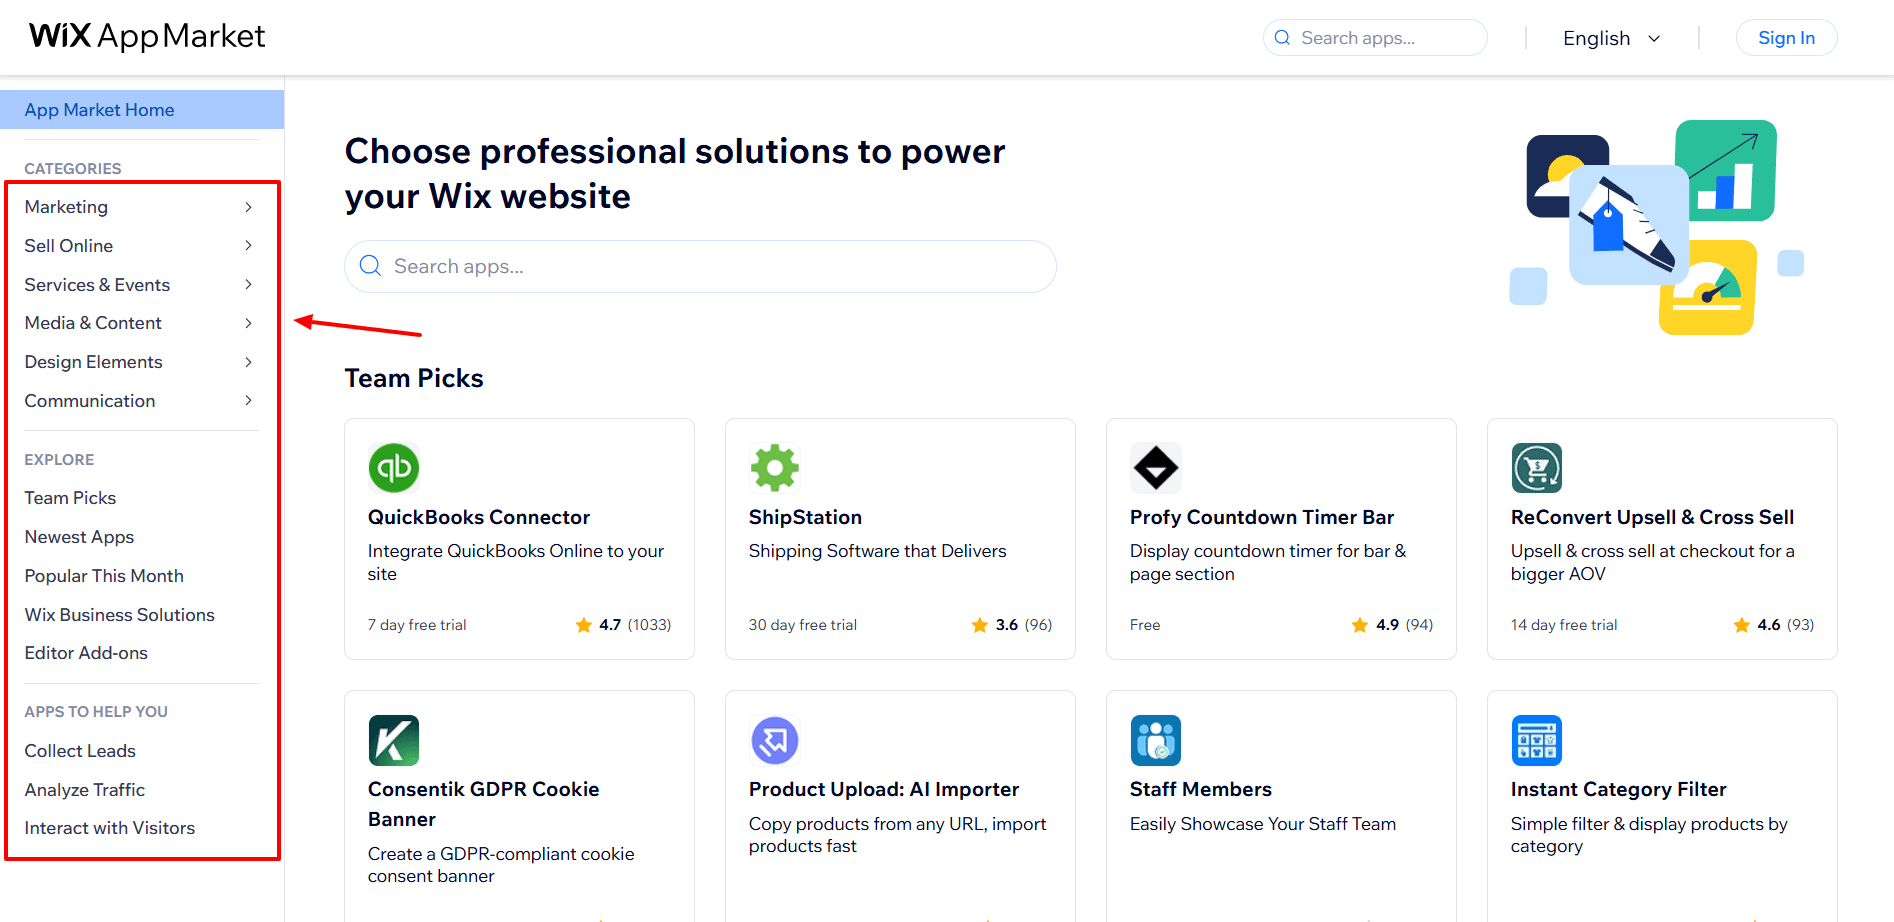1894x922 pixels.
Task: Expand the Sell Online category
Action: pyautogui.click(x=248, y=246)
